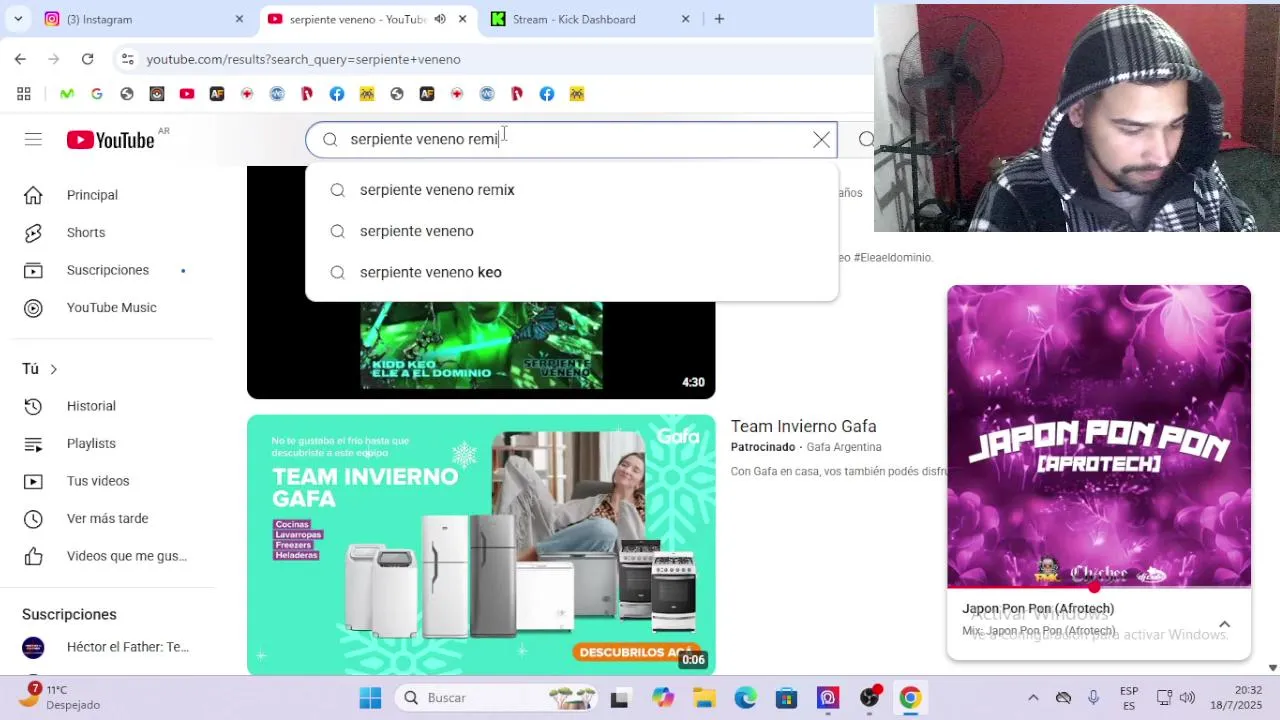Screen dimensions: 1280x720
Task: Open Shorts from sidebar
Action: pos(86,232)
